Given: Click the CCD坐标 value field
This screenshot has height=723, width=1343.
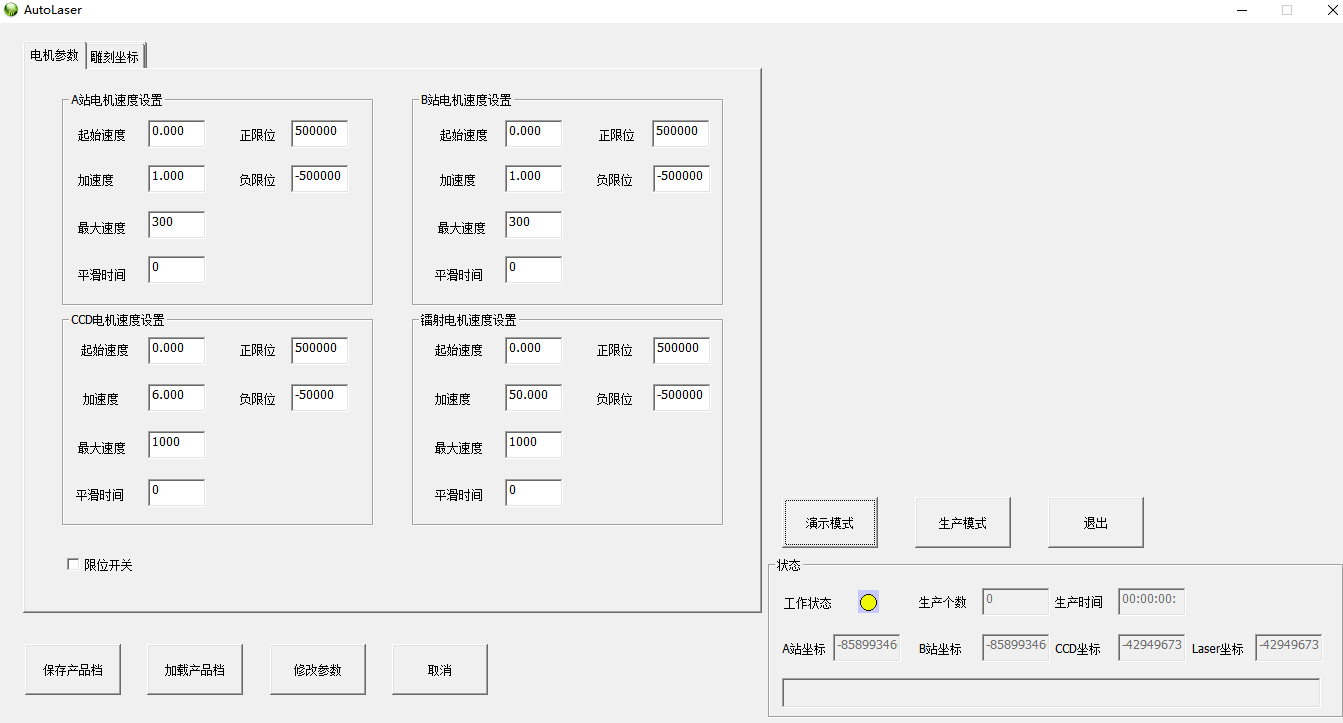Looking at the screenshot, I should click(1152, 648).
